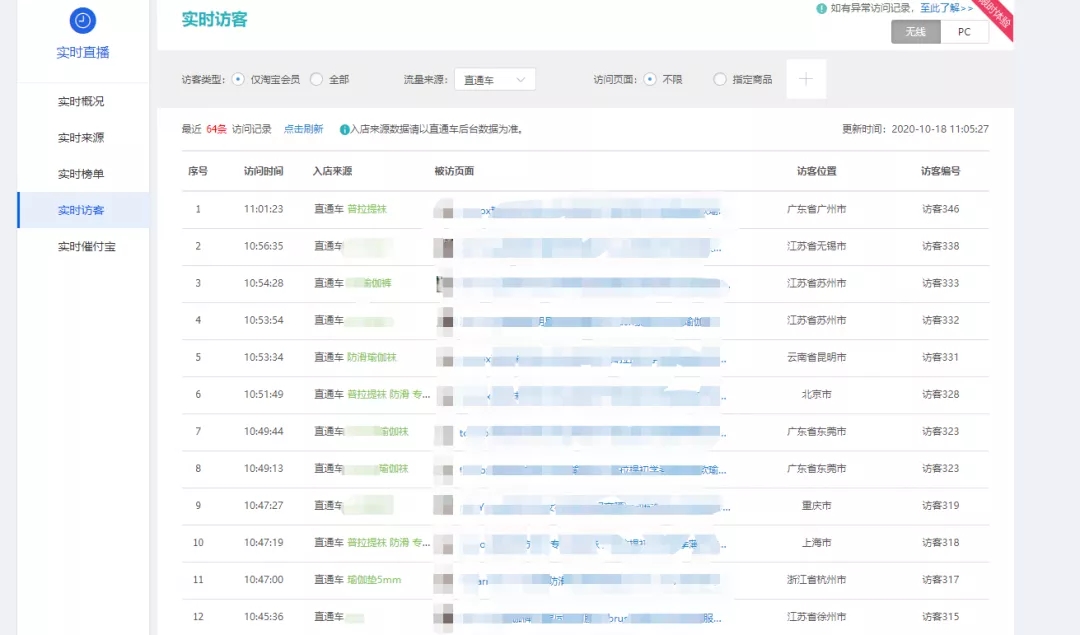The image size is (1080, 635).
Task: Go to 实时来源 in the sidebar
Action: pyautogui.click(x=81, y=138)
